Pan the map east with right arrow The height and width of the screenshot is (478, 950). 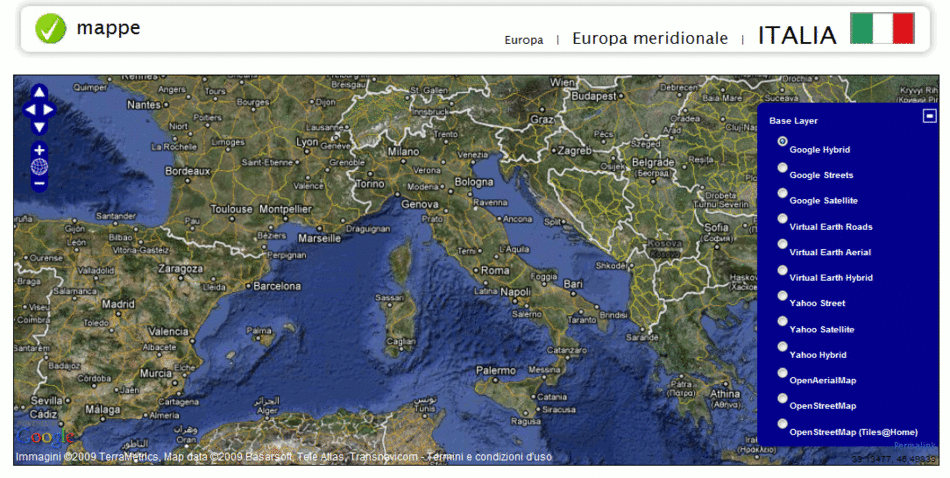pyautogui.click(x=48, y=110)
